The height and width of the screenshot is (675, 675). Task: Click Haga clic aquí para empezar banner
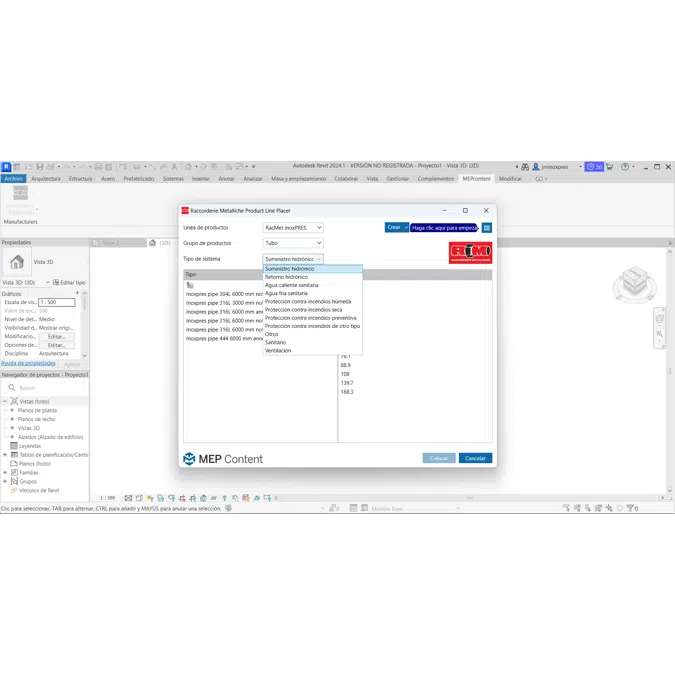point(444,228)
